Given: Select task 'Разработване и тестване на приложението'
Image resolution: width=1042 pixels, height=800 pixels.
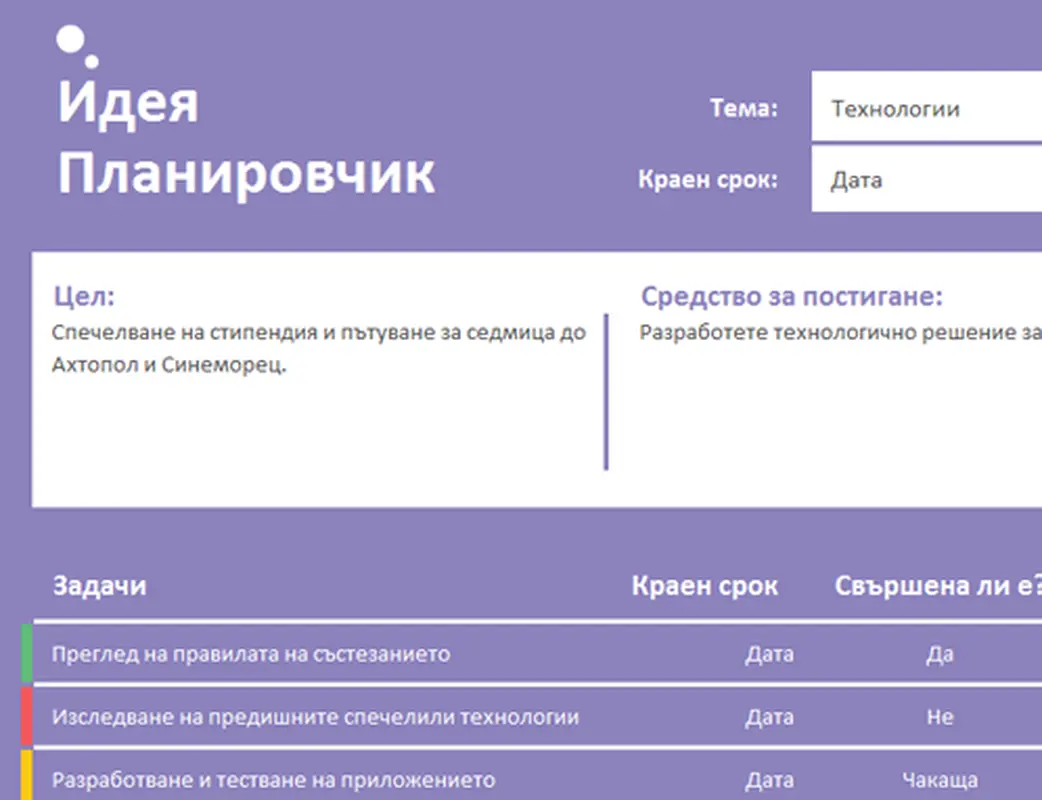Looking at the screenshot, I should [x=274, y=779].
